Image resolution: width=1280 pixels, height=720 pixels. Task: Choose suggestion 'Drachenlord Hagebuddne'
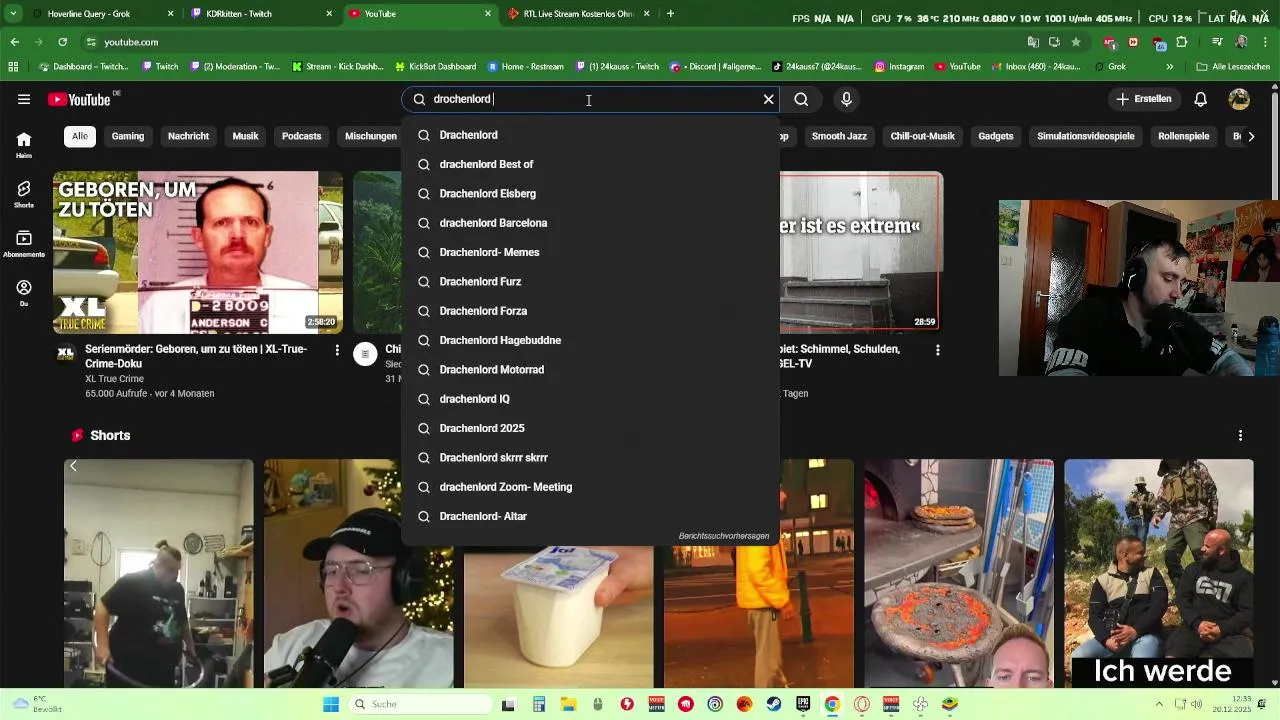590,340
